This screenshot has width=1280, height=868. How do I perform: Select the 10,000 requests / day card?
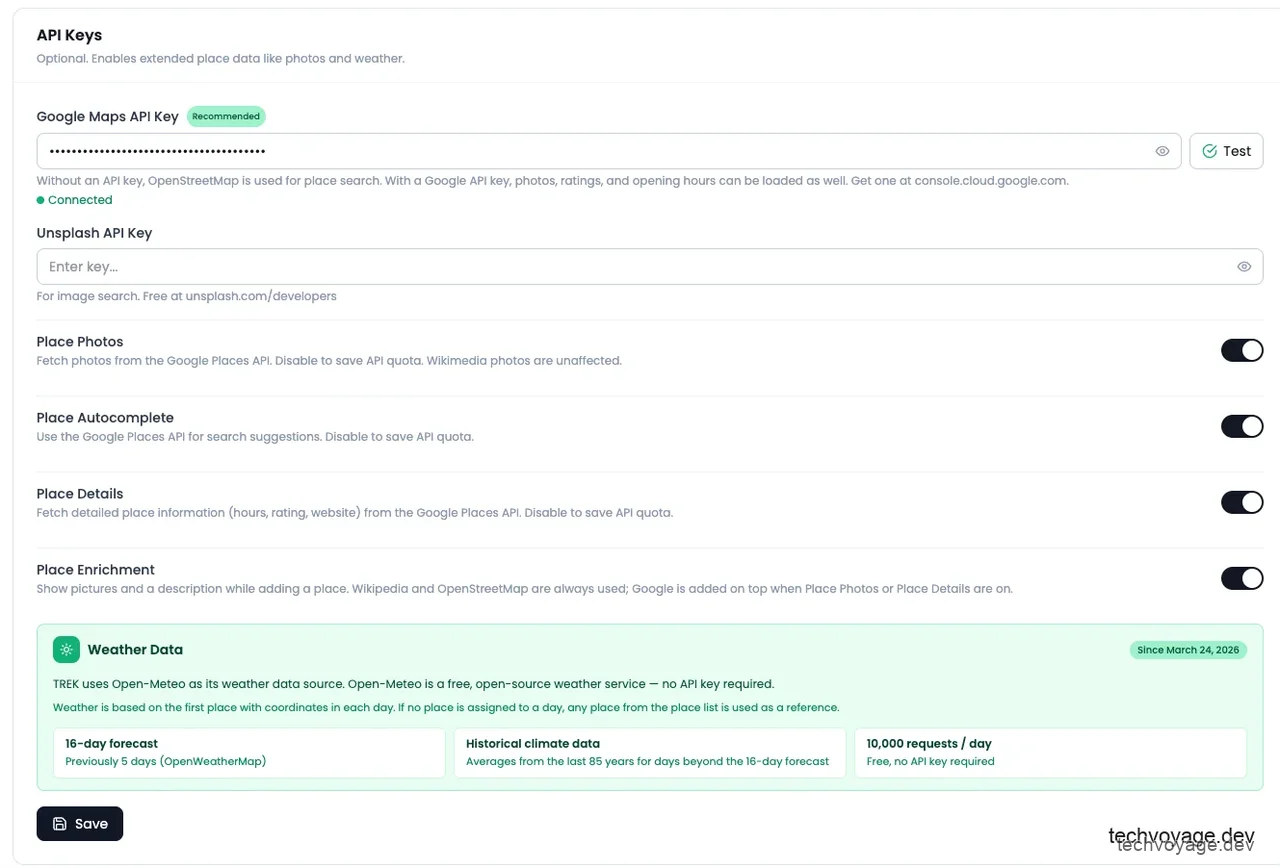1051,752
